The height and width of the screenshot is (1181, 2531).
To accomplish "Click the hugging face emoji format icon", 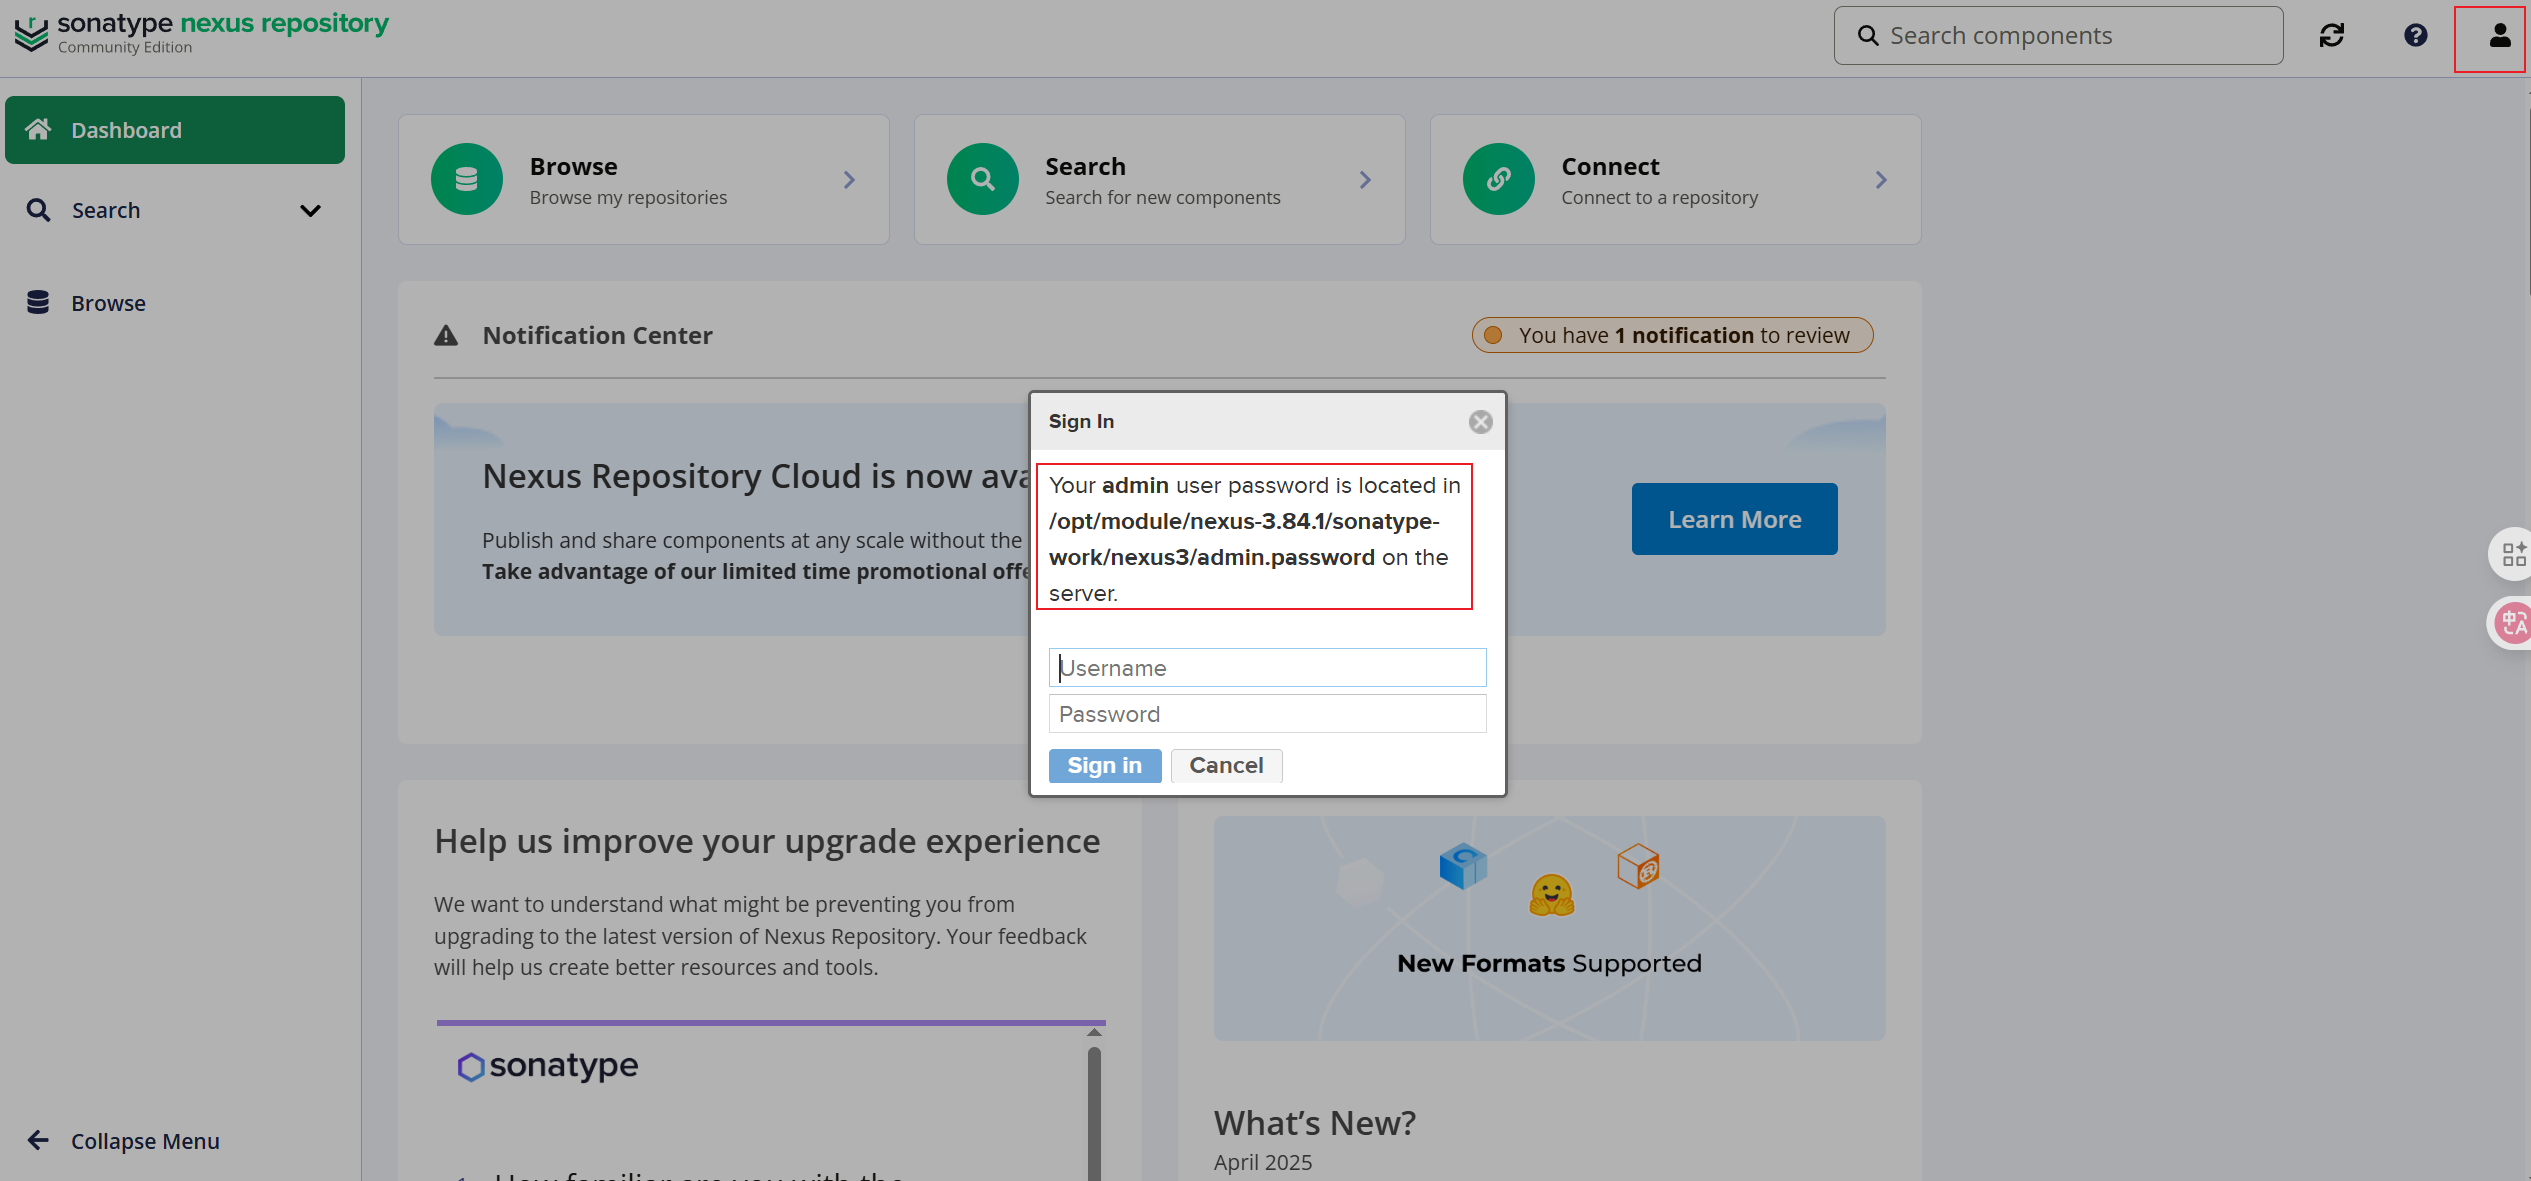I will coord(1551,896).
